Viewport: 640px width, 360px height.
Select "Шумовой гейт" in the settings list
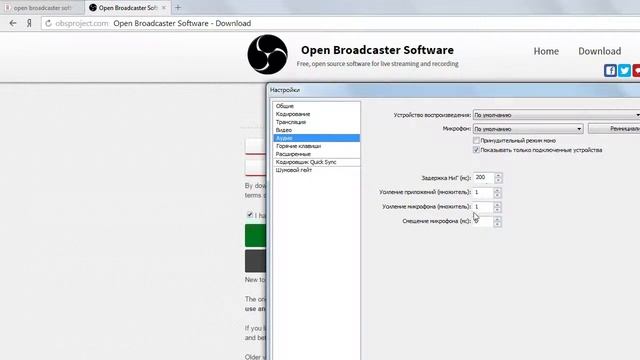click(316, 170)
